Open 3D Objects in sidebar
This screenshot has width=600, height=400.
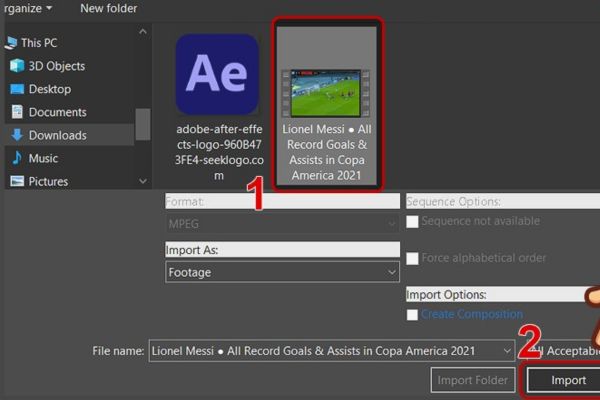click(x=57, y=66)
